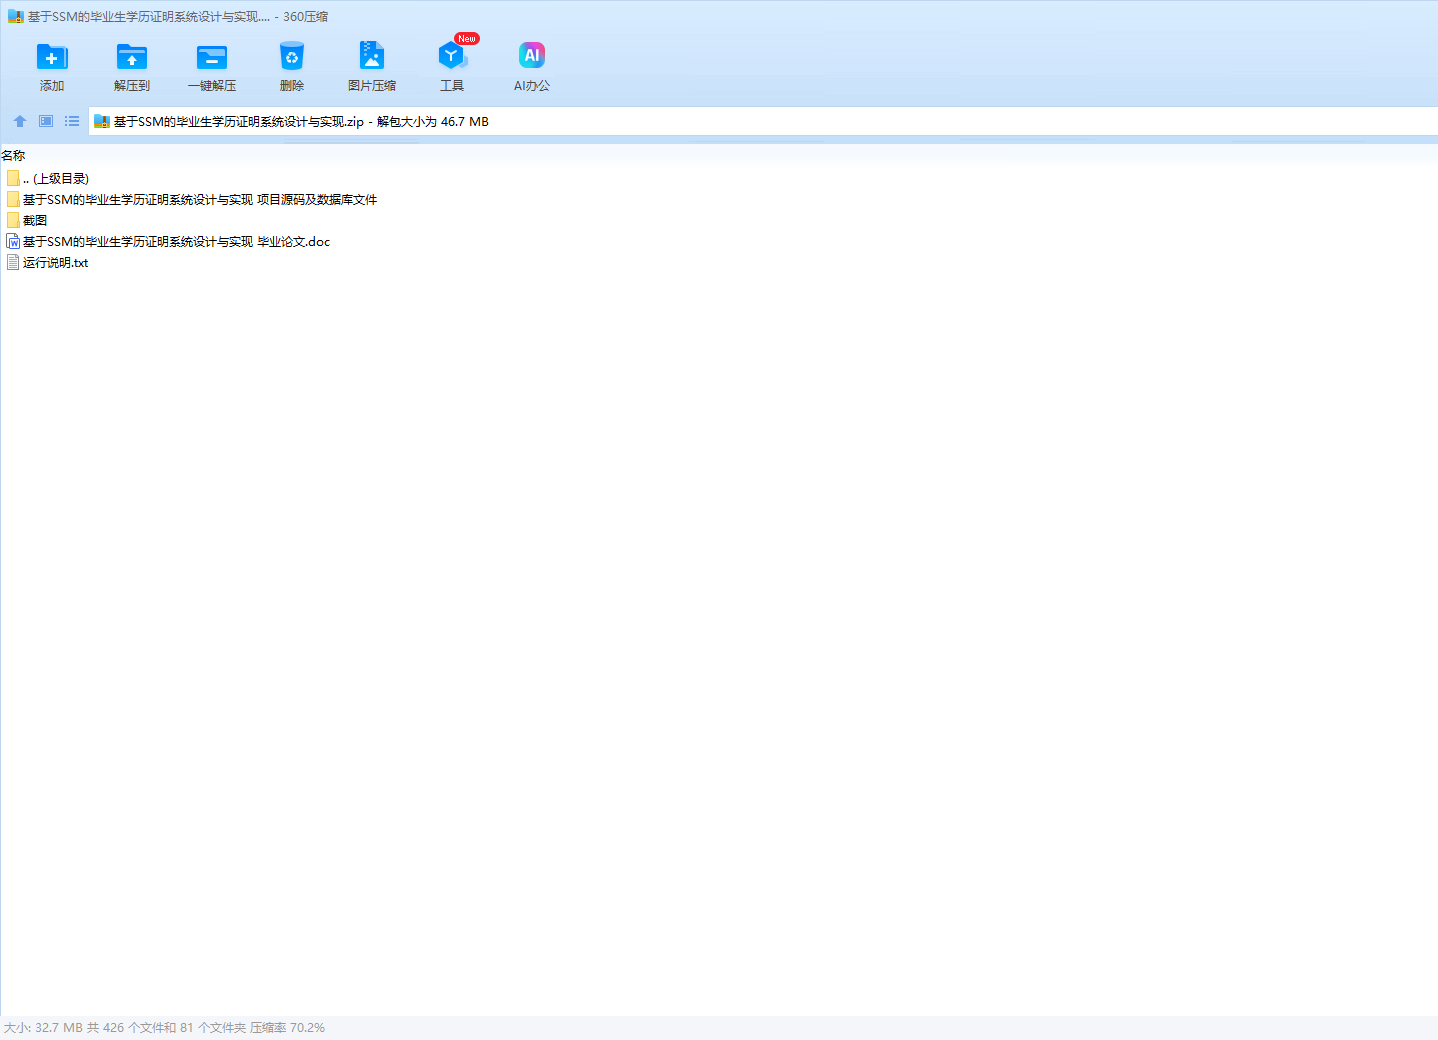Image resolution: width=1438 pixels, height=1040 pixels.
Task: Switch to list view mode
Action: click(72, 121)
